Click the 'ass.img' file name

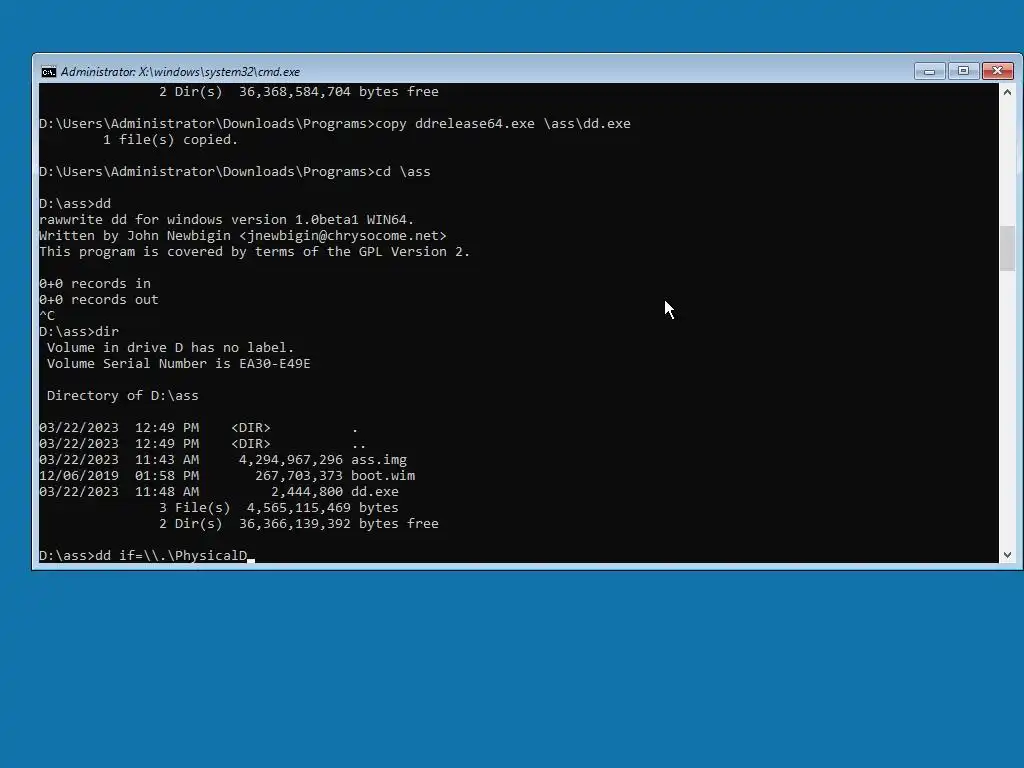coord(379,460)
